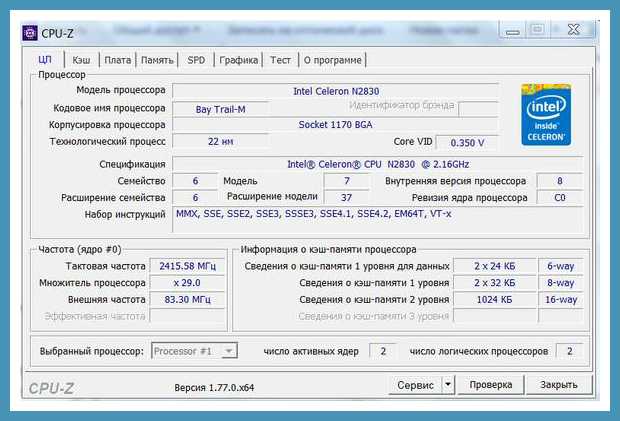Switch to the ЦП tab
620x421 pixels.
(x=45, y=60)
